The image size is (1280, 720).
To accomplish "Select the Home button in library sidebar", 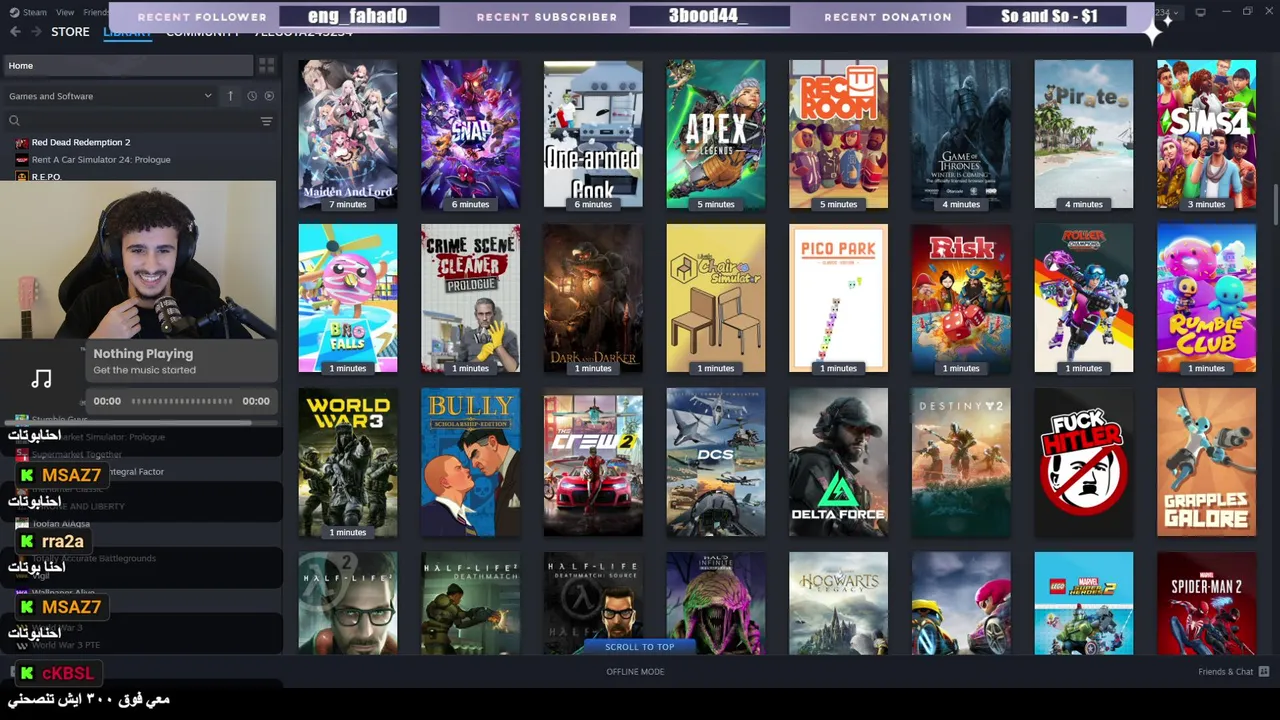I will [127, 65].
